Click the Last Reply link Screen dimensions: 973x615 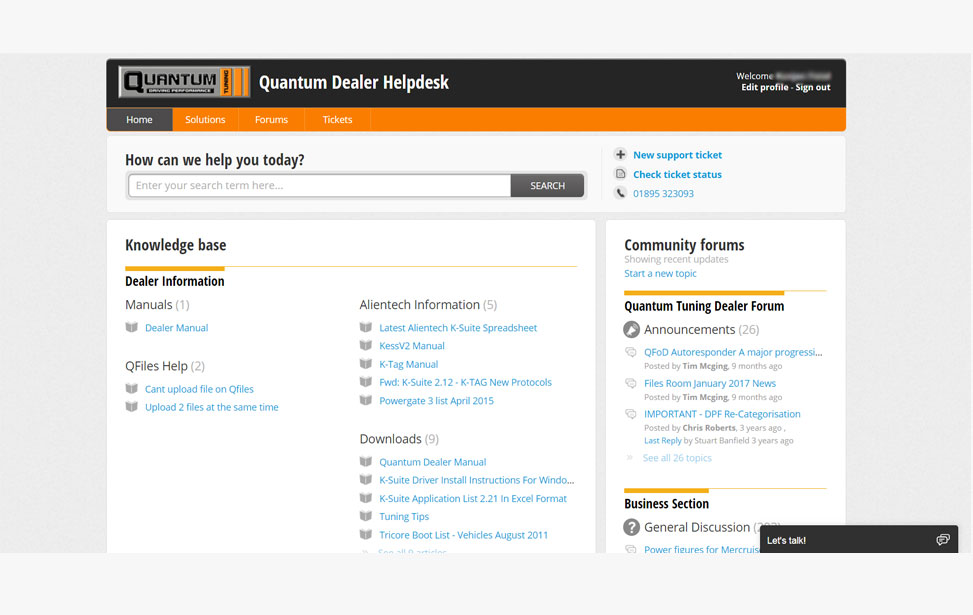tap(663, 441)
